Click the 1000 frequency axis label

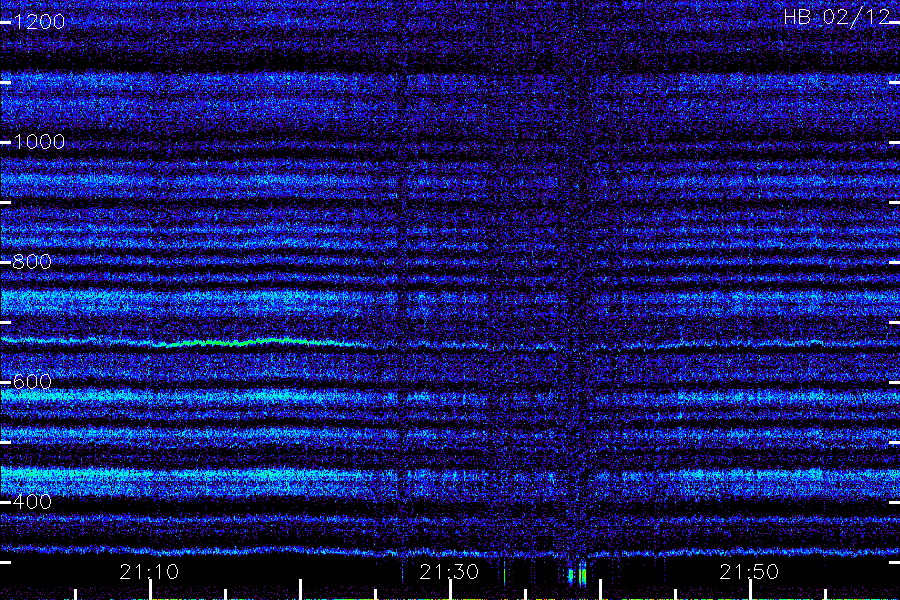click(x=39, y=142)
